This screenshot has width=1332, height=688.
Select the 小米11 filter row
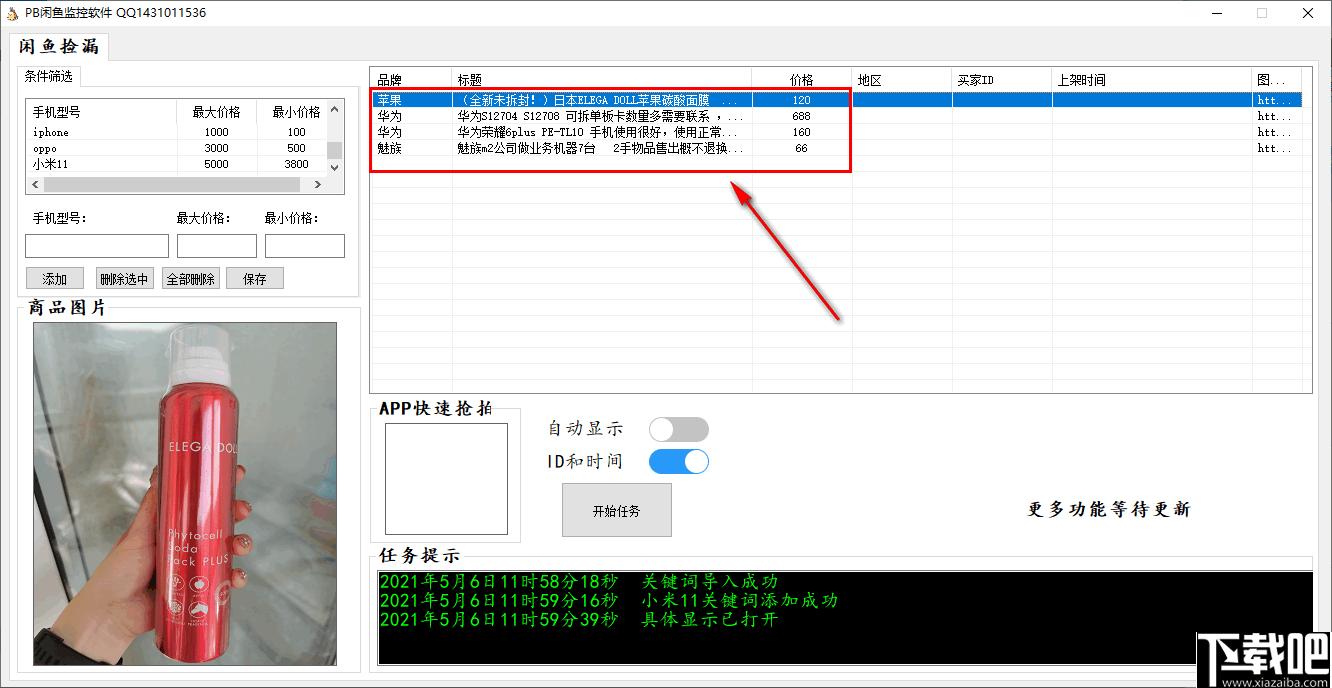pyautogui.click(x=176, y=164)
